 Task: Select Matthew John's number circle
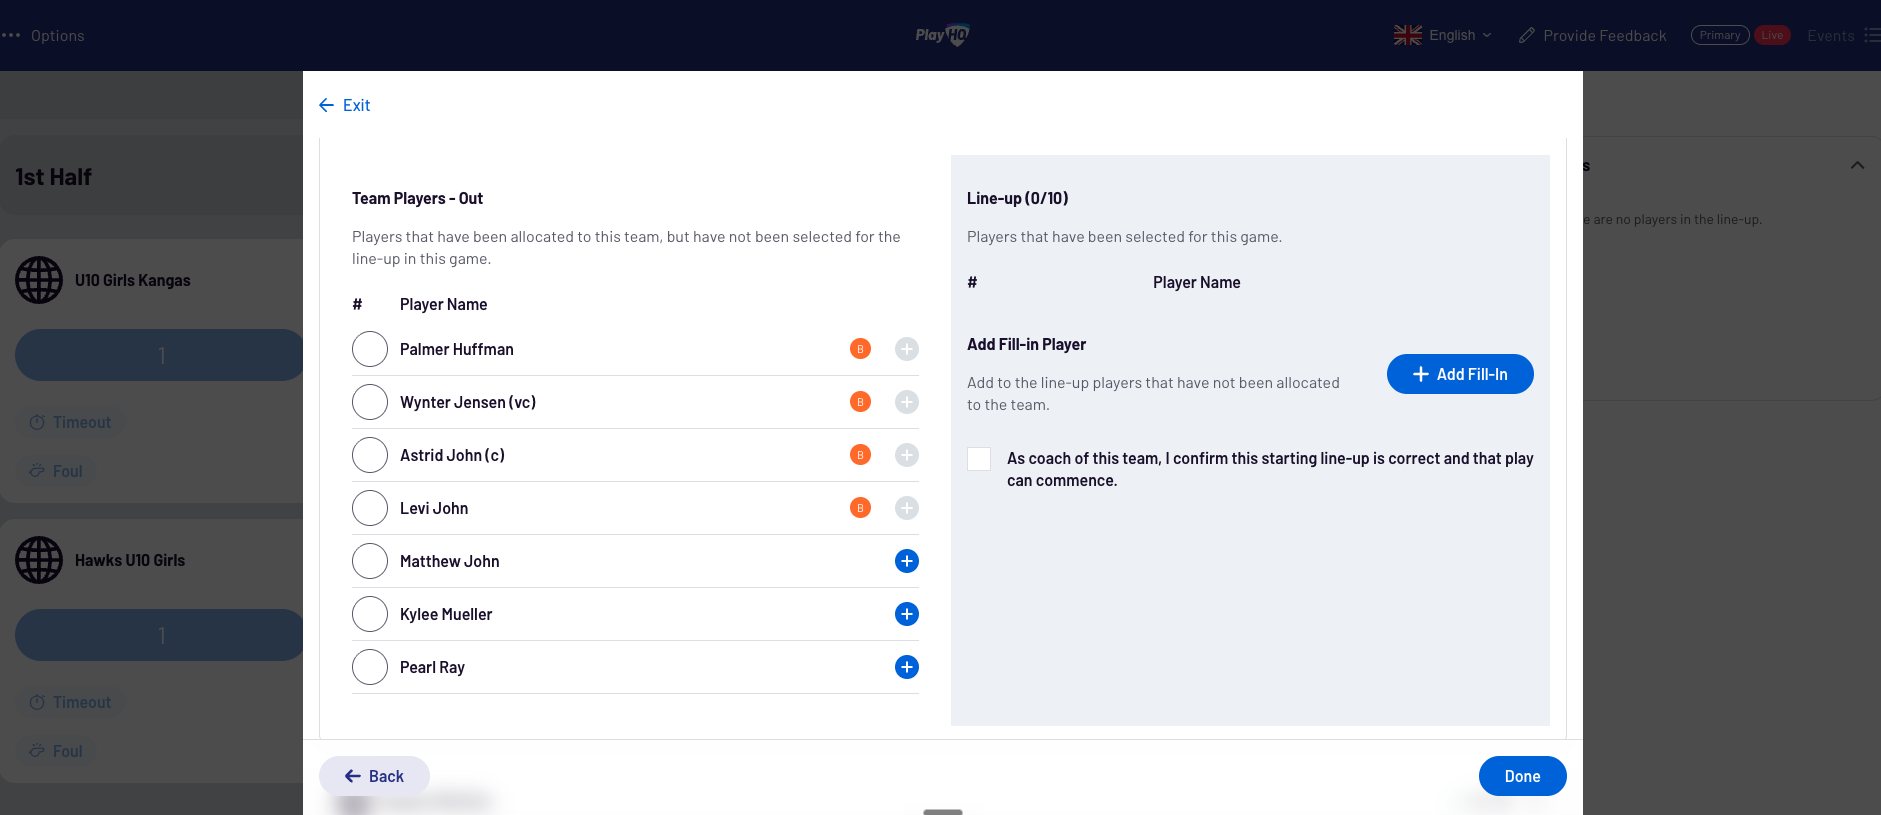(370, 561)
